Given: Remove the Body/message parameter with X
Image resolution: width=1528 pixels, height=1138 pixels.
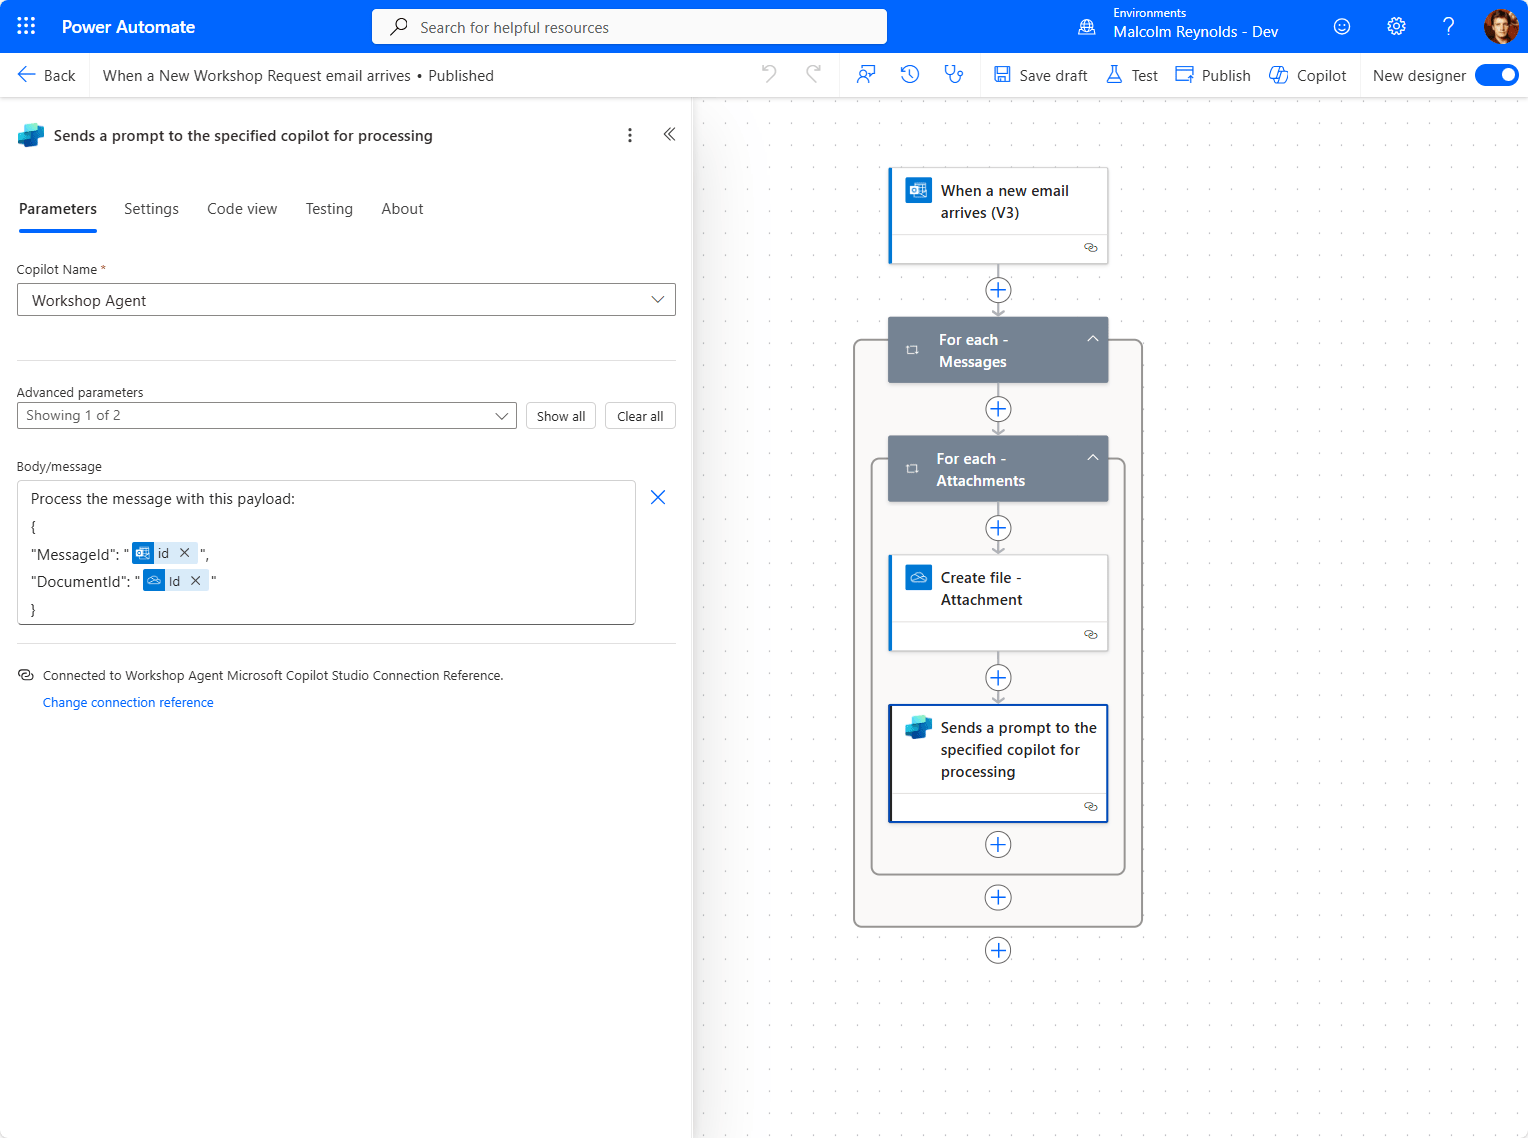Looking at the screenshot, I should click(x=658, y=497).
